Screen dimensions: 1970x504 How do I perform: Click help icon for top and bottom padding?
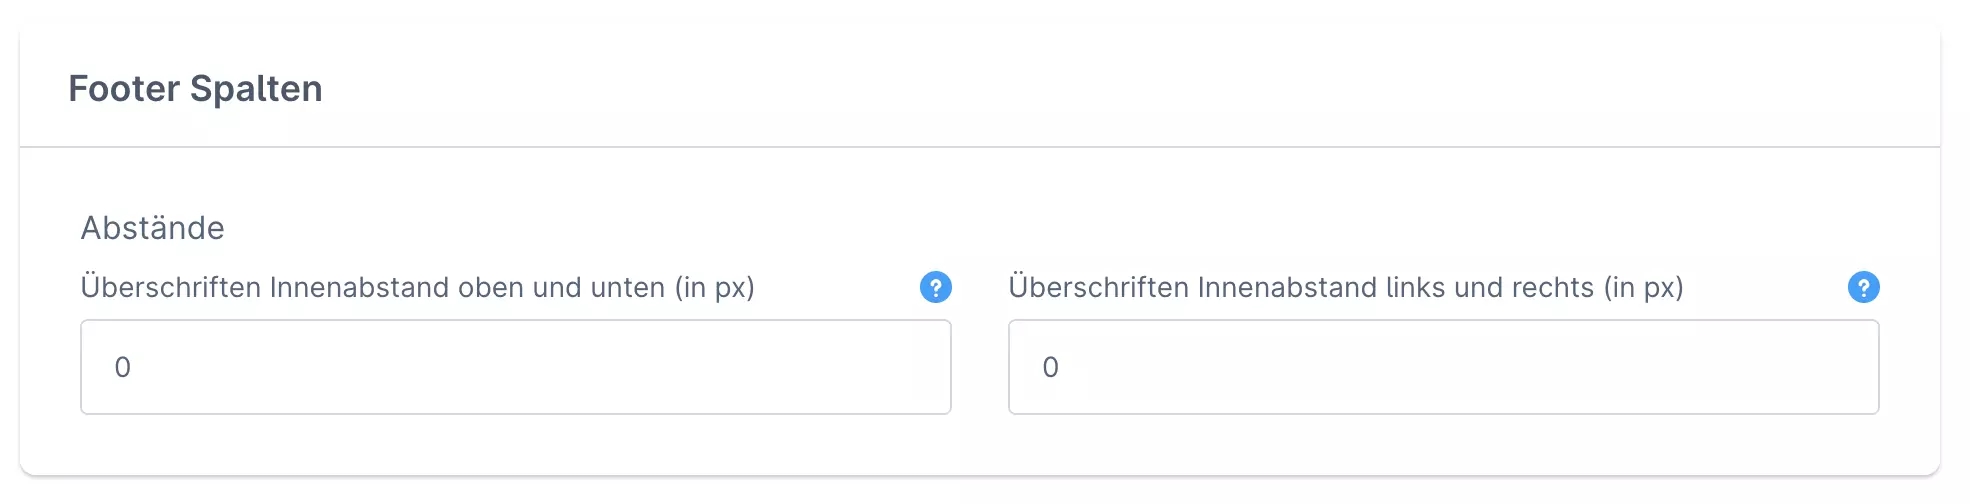[935, 288]
